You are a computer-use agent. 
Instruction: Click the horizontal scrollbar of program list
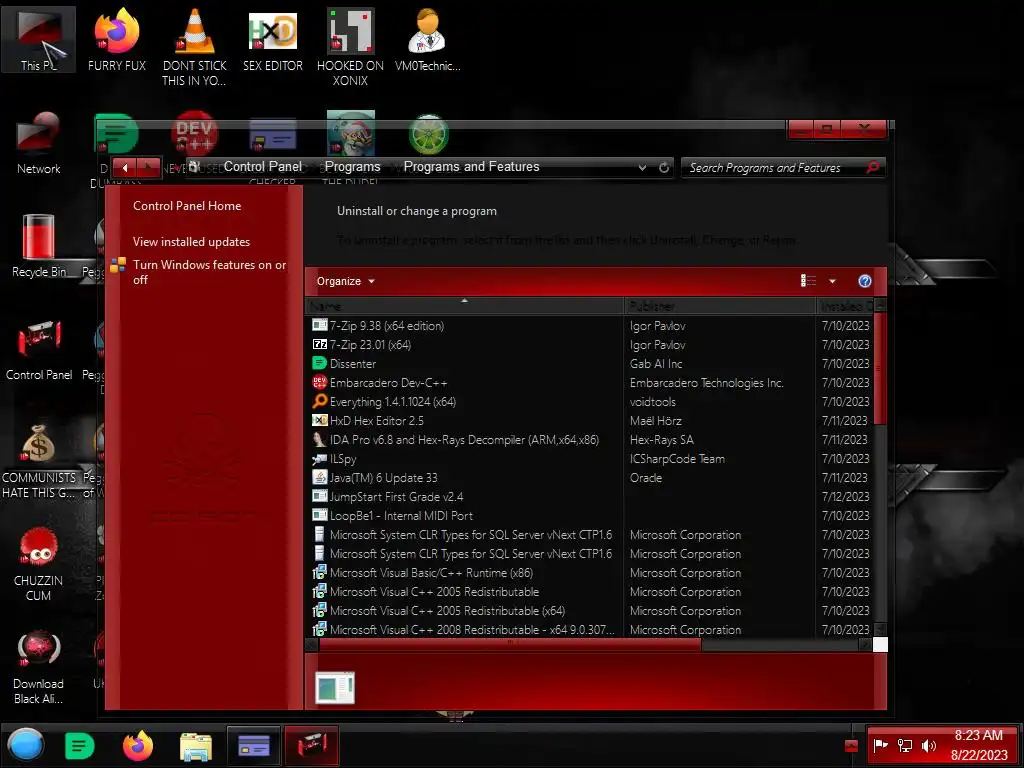click(509, 645)
